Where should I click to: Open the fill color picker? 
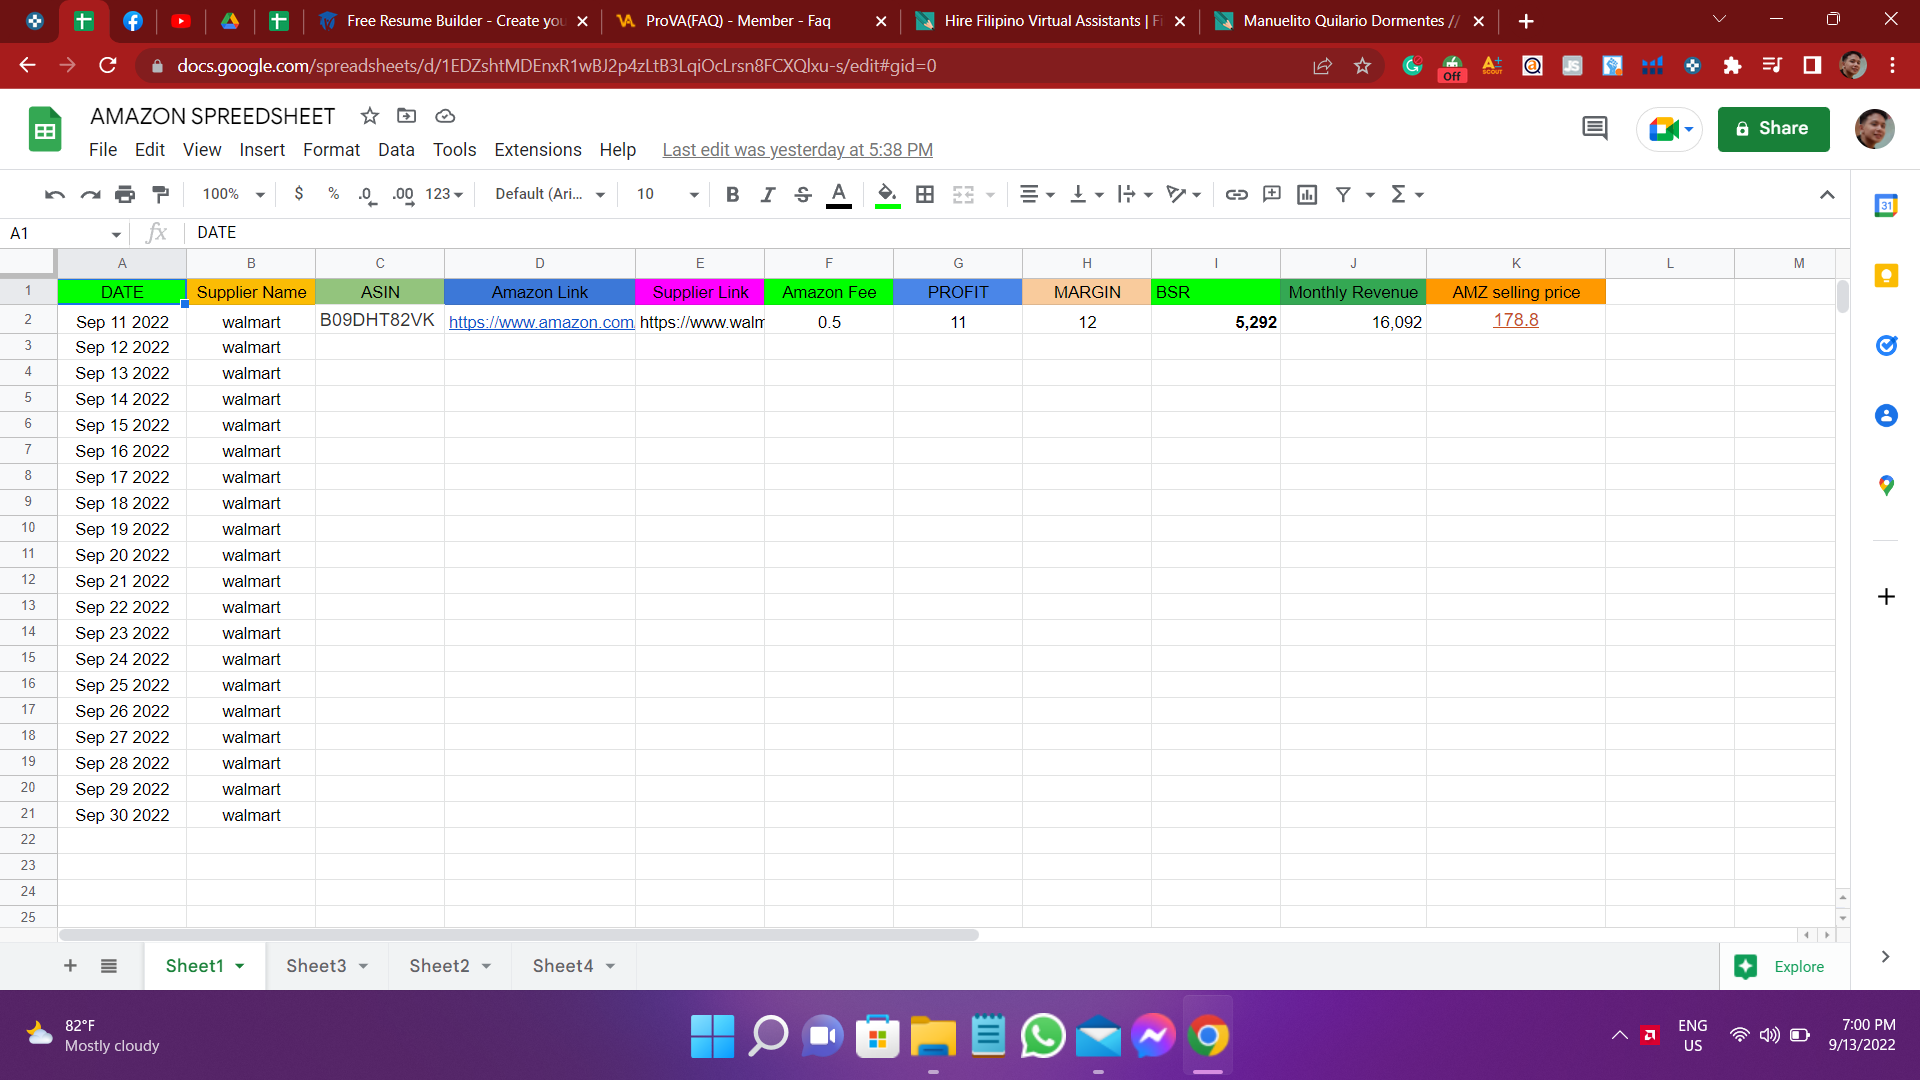pyautogui.click(x=887, y=194)
